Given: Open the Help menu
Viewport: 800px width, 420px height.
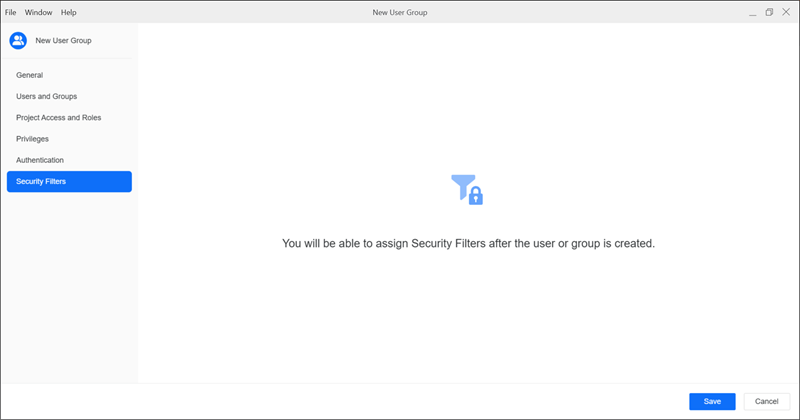Looking at the screenshot, I should [68, 12].
